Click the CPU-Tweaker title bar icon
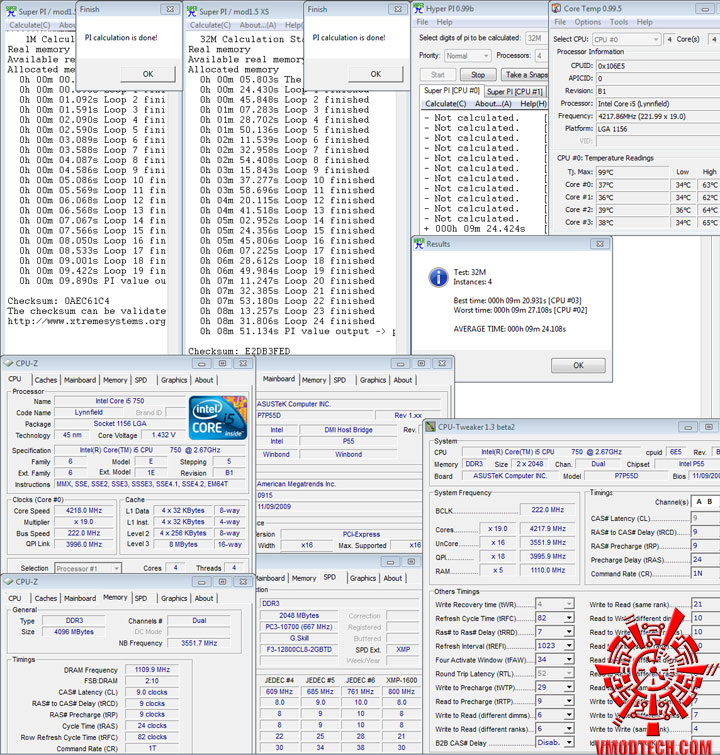720x755 pixels. pos(431,427)
